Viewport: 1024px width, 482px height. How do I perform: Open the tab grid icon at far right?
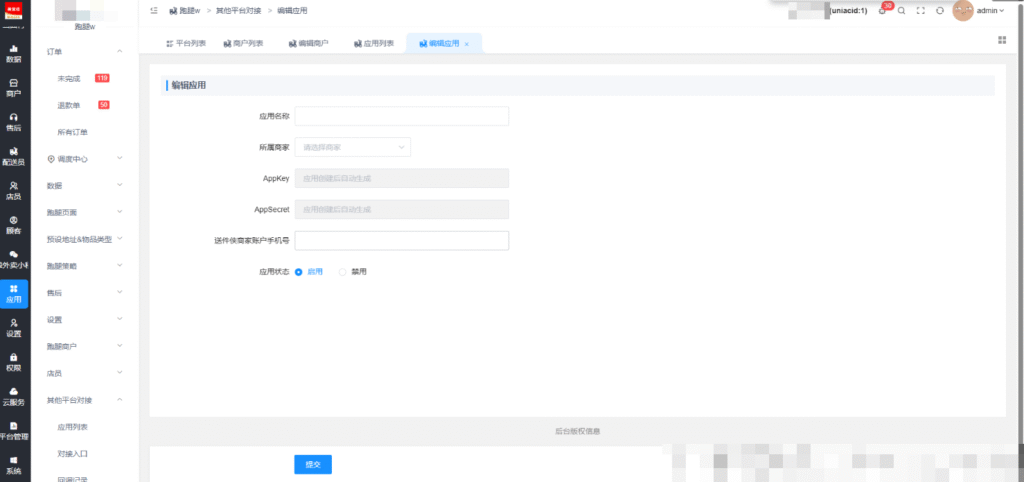(x=1001, y=40)
